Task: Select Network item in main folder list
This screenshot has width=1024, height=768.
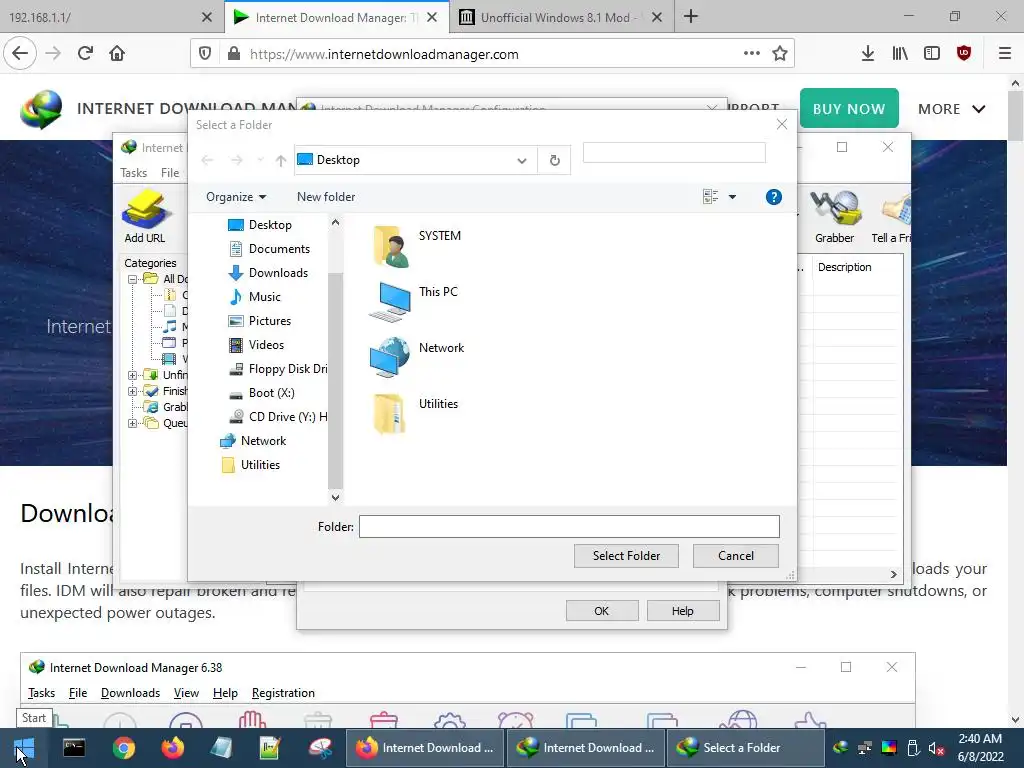Action: (417, 358)
